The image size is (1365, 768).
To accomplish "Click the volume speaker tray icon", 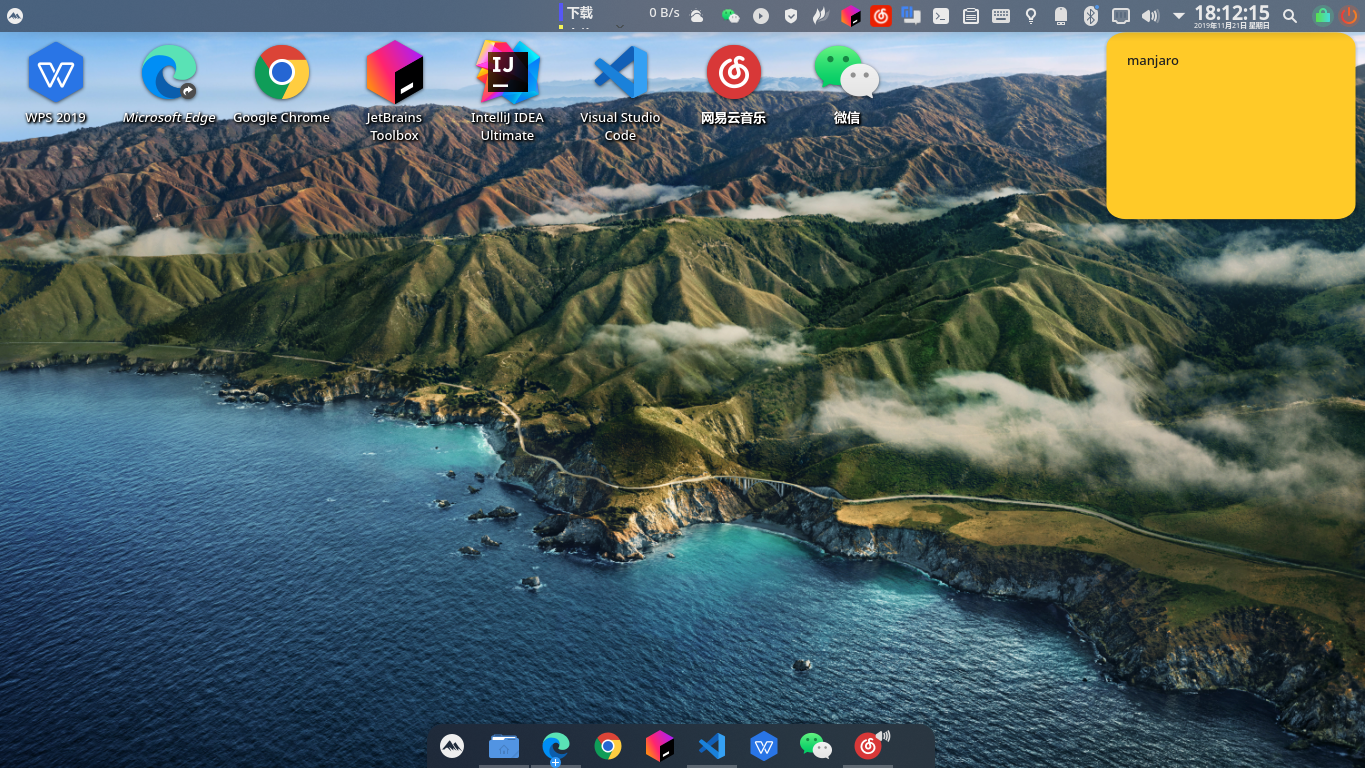I will [x=1150, y=16].
